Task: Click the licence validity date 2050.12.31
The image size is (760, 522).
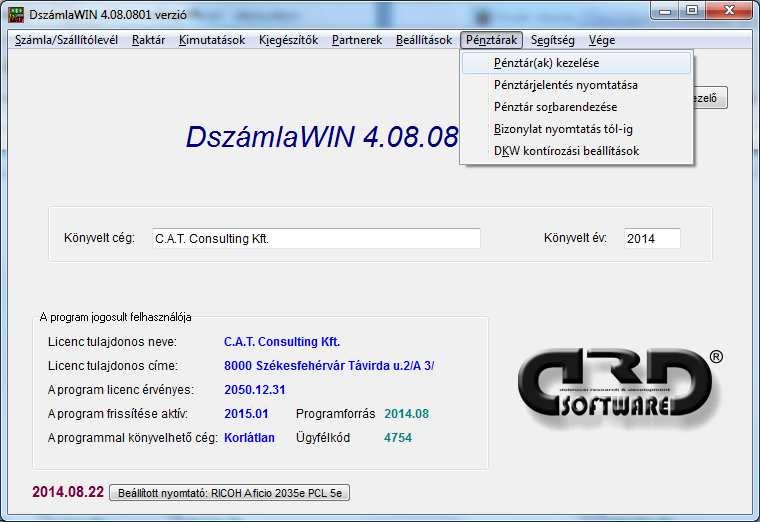Action: click(254, 390)
